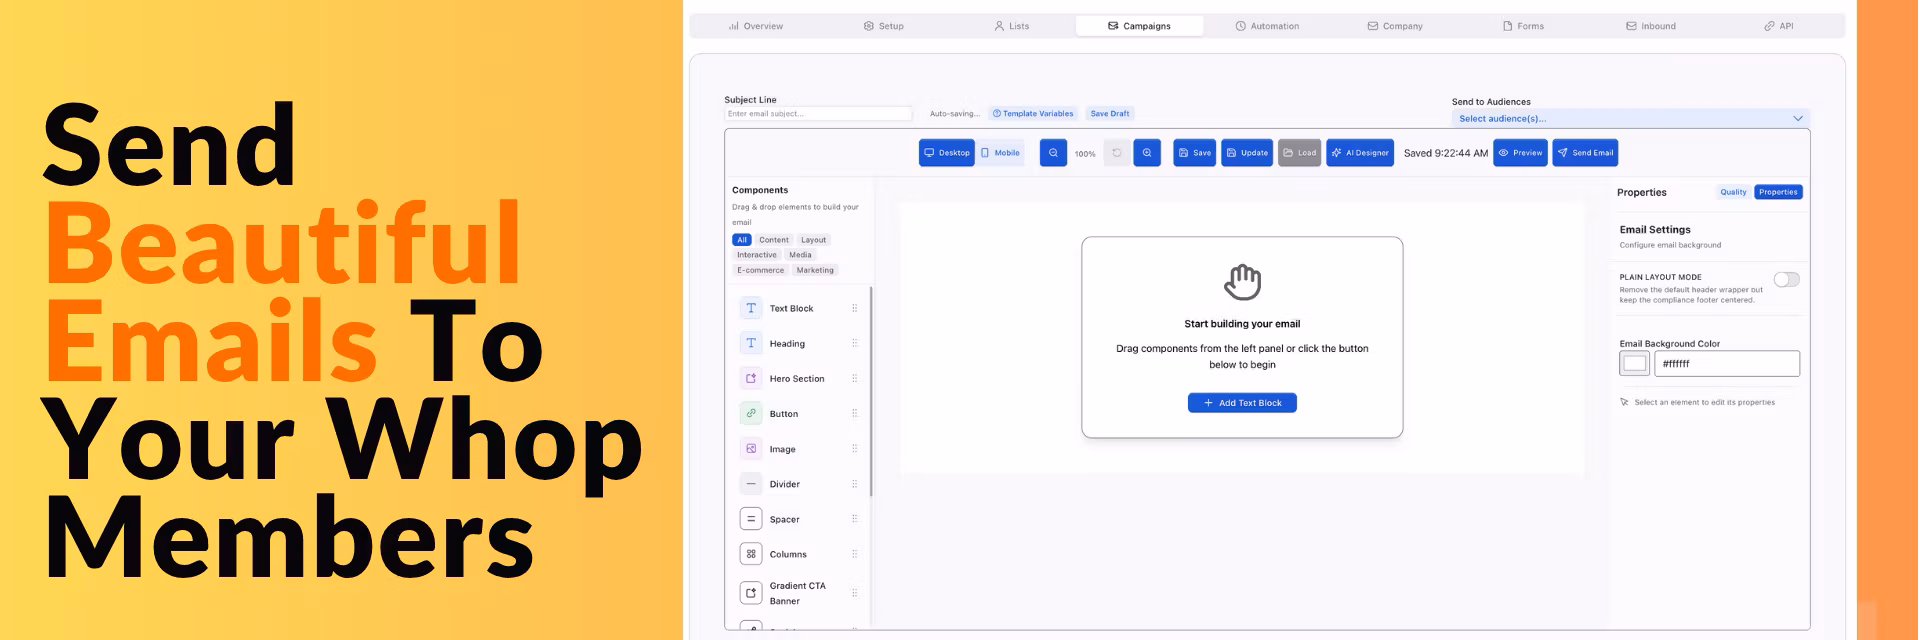Click the Save button
Image resolution: width=1920 pixels, height=640 pixels.
(1194, 153)
